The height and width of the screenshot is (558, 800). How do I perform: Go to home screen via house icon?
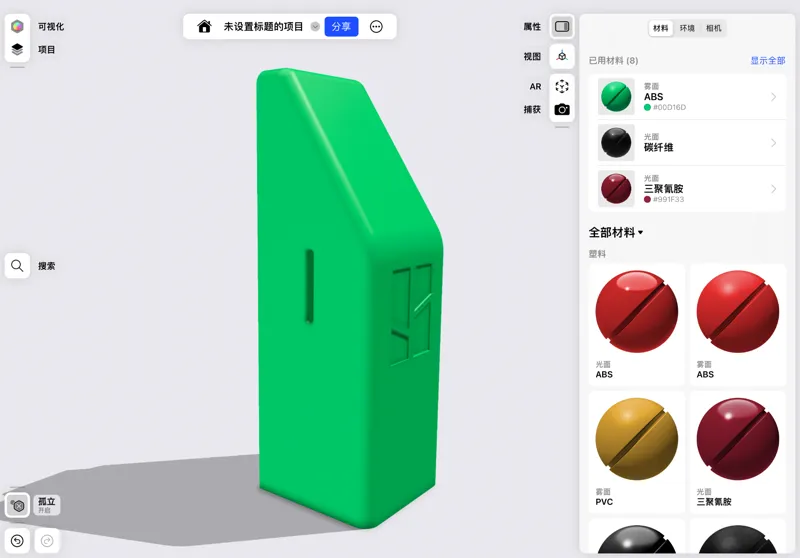click(x=205, y=27)
